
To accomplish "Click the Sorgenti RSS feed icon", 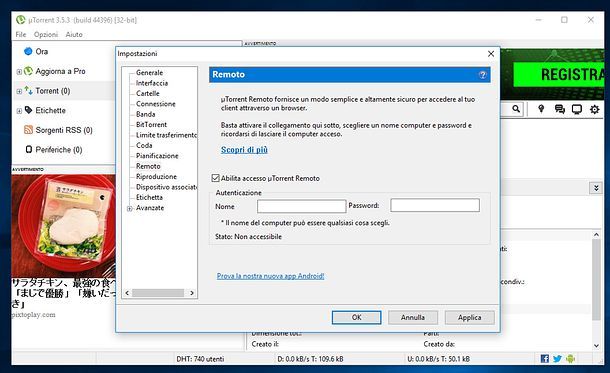I will 28,130.
